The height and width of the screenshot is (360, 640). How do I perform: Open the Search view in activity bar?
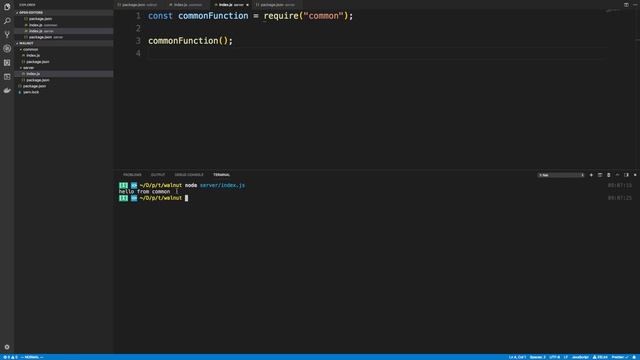coord(7,20)
